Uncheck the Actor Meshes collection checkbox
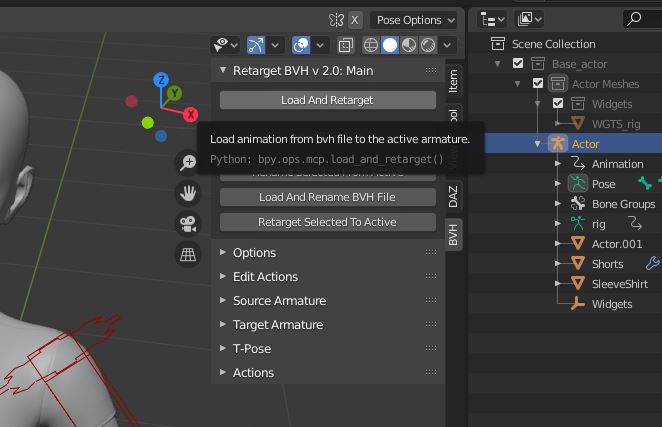Screen dimensions: 662x427 click(x=538, y=83)
